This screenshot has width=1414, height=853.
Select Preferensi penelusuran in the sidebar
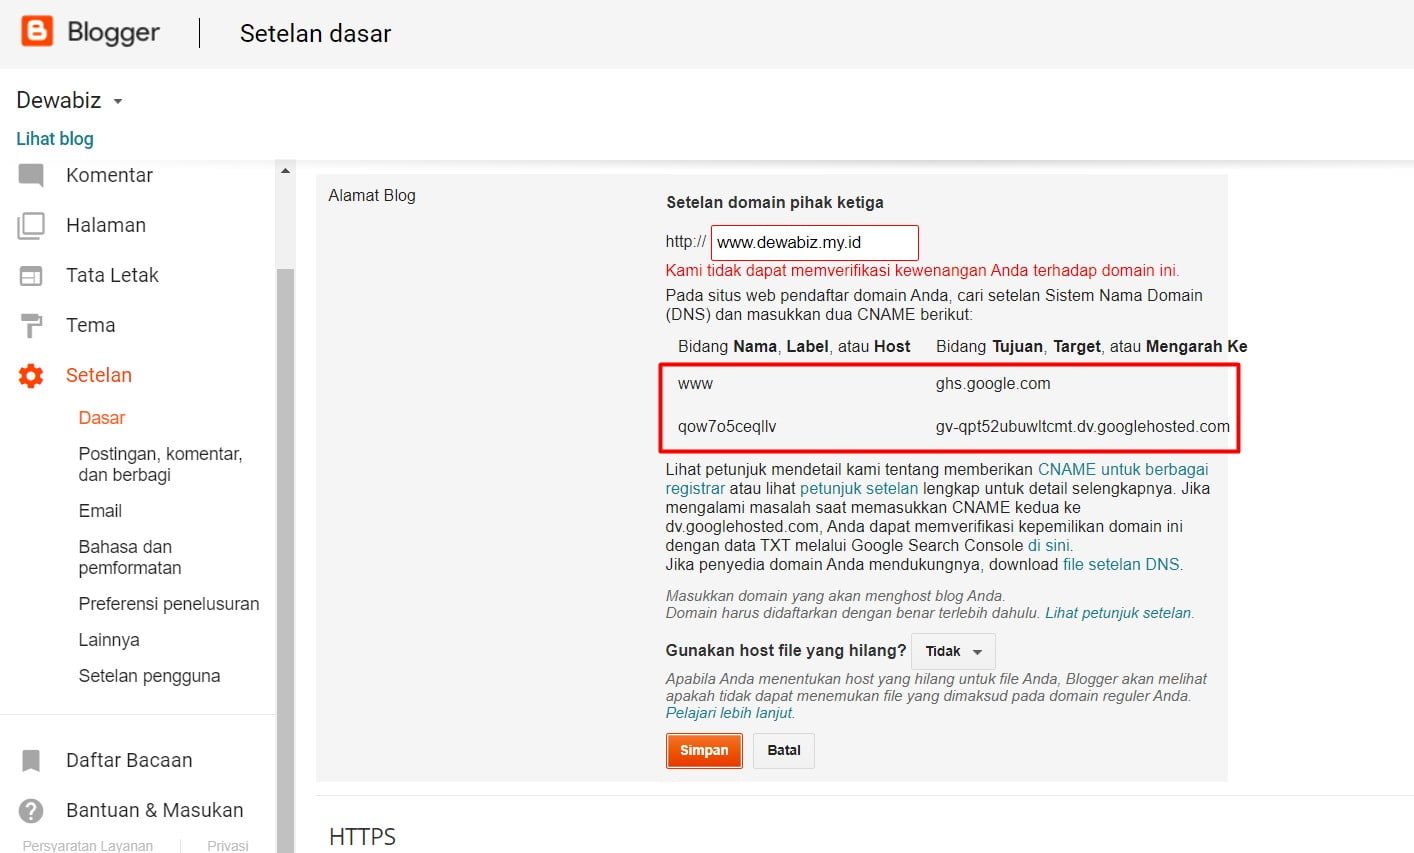pyautogui.click(x=168, y=604)
